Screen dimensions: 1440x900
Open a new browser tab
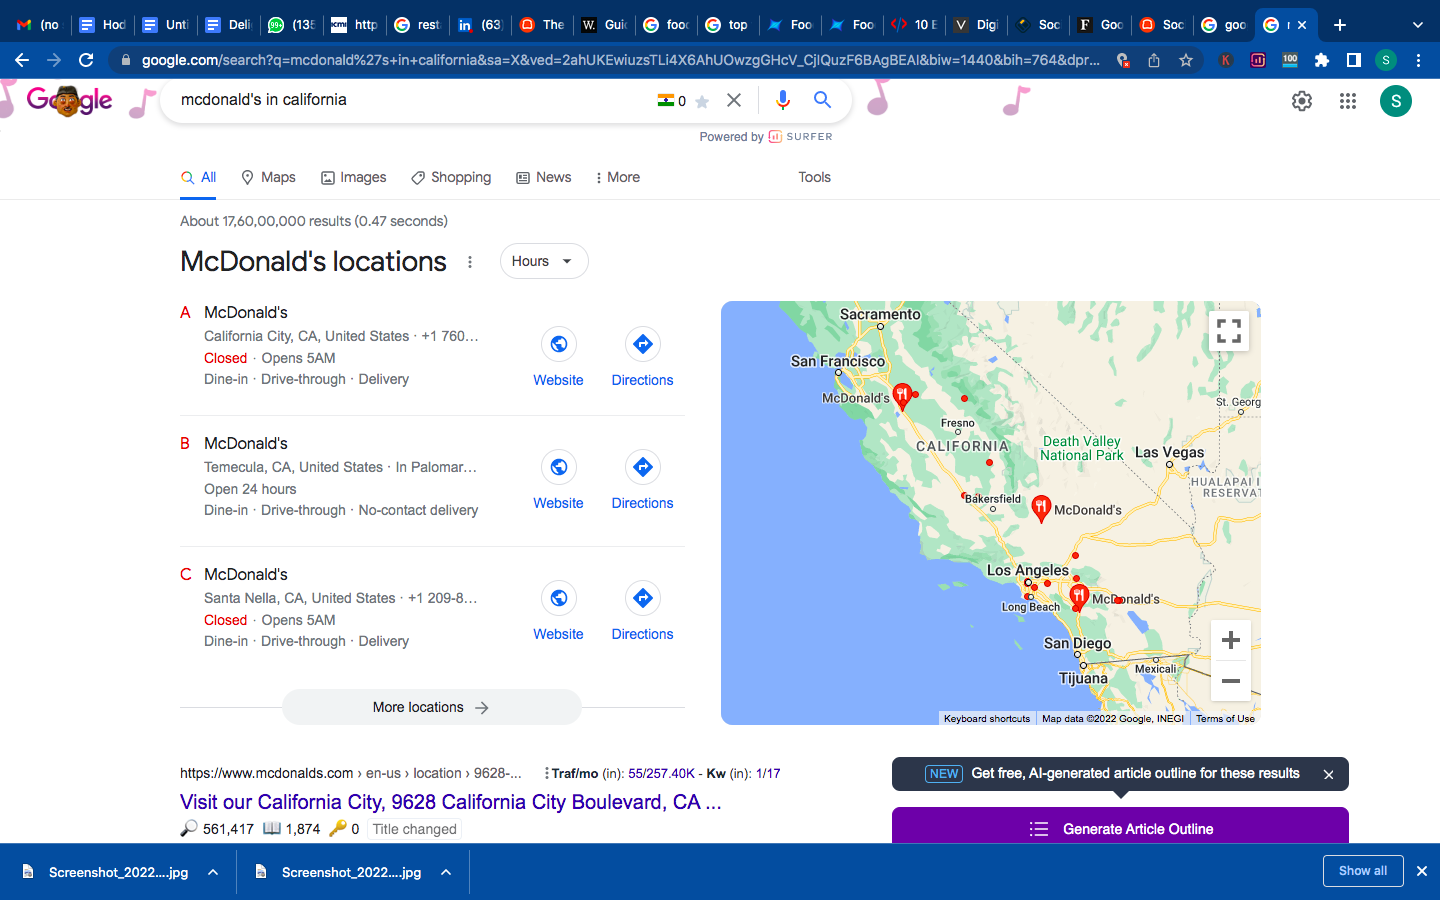[x=1340, y=25]
